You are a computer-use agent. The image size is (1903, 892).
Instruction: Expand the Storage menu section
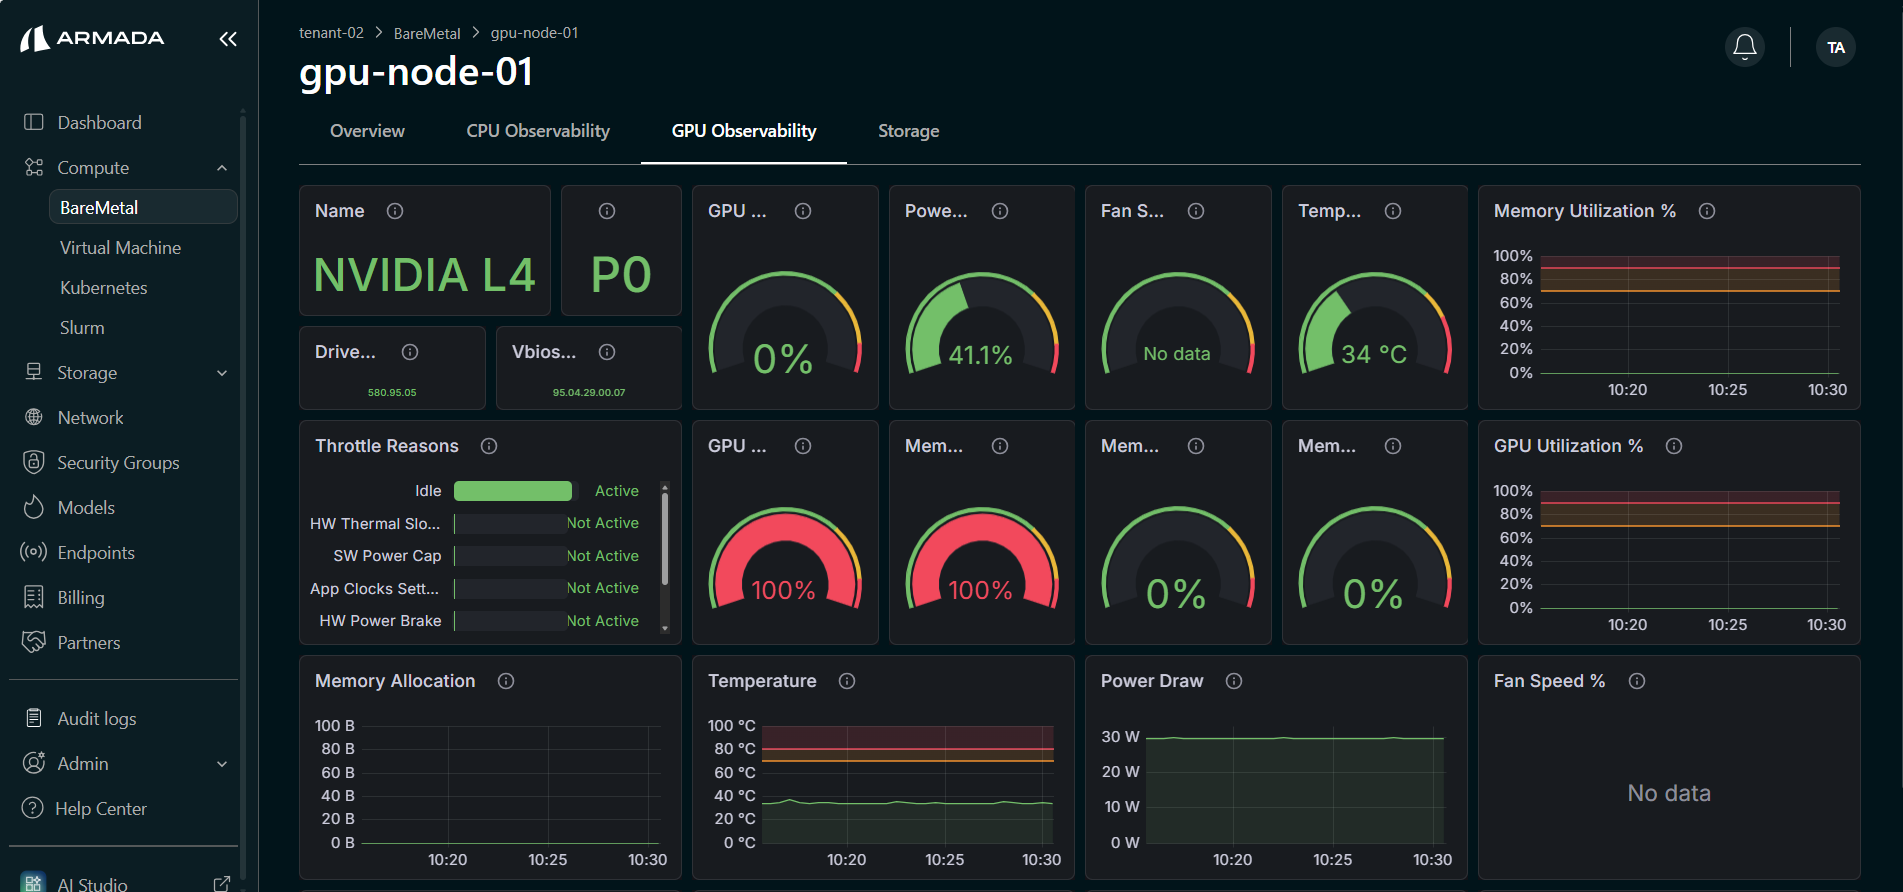222,373
